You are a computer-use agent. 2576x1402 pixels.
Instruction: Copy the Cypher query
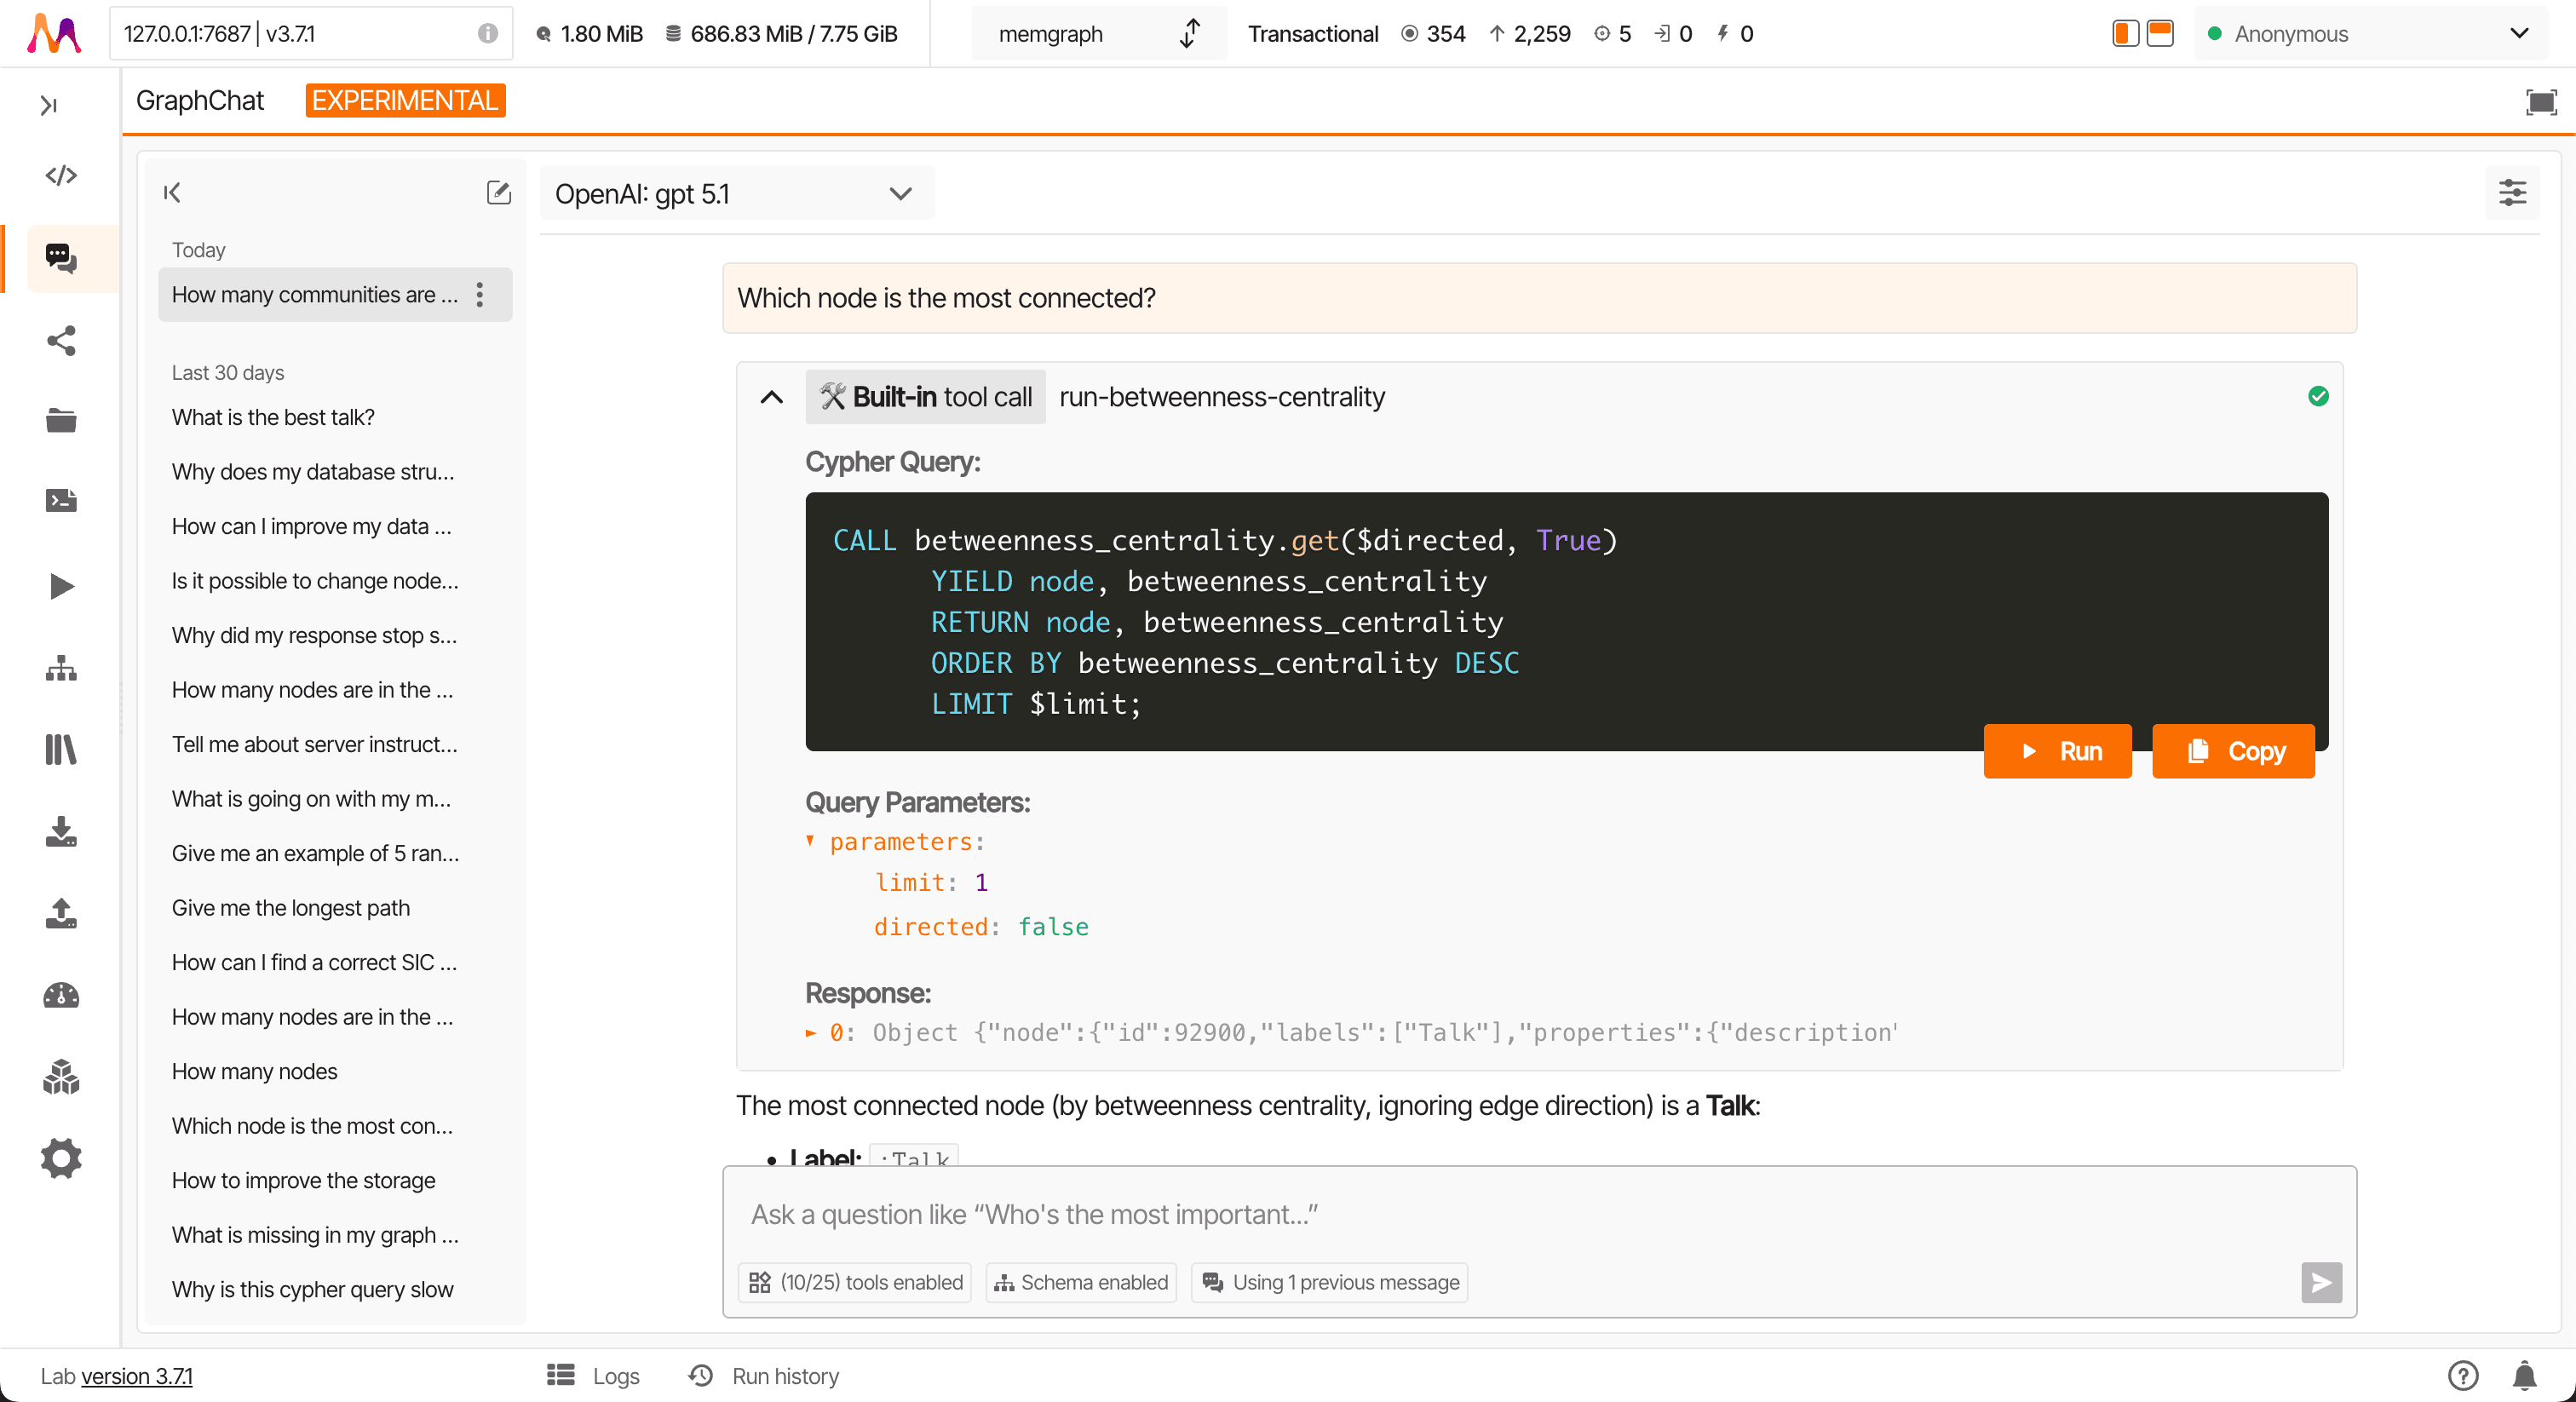tap(2232, 751)
